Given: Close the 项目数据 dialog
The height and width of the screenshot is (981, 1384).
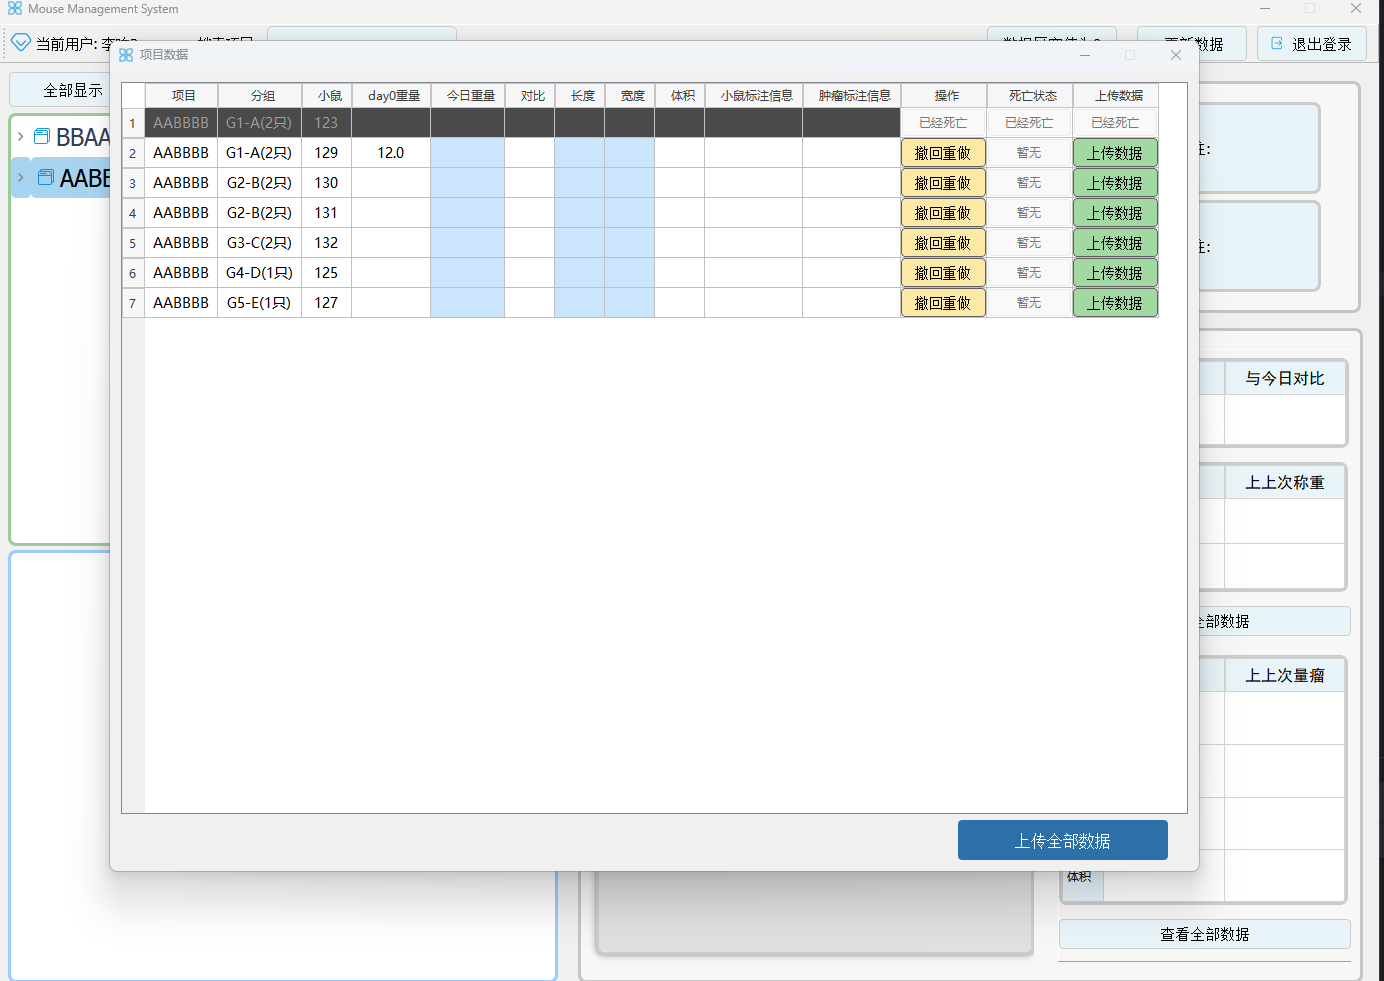Looking at the screenshot, I should coord(1176,55).
